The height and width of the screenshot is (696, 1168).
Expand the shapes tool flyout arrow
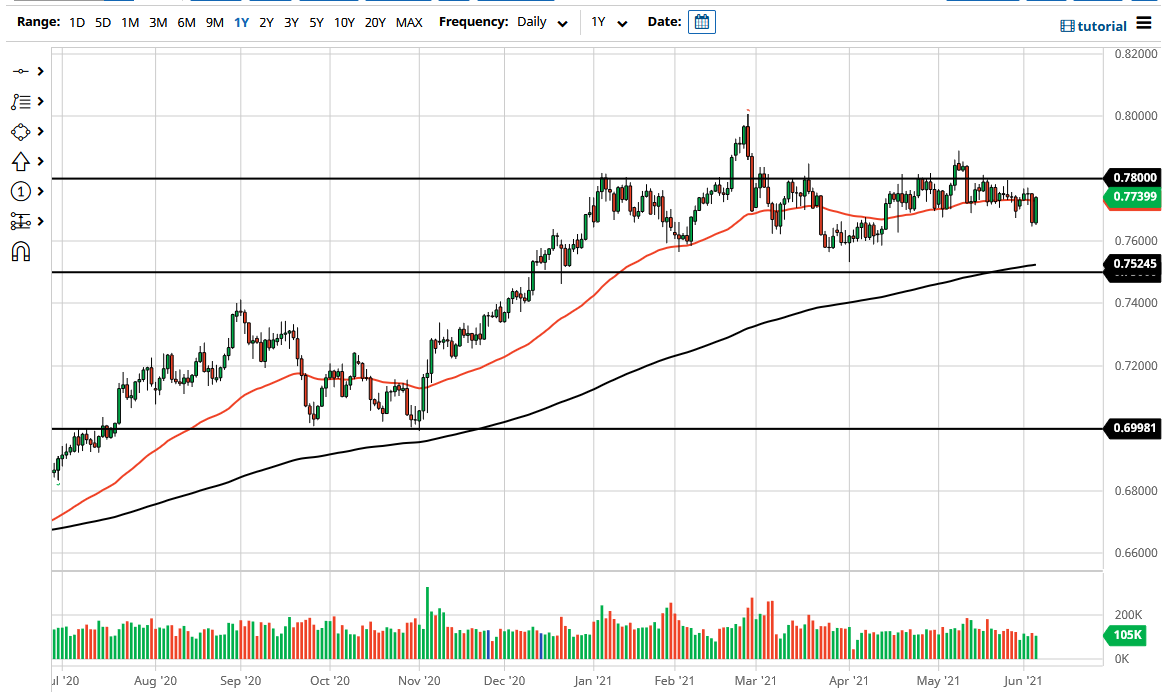tap(40, 131)
